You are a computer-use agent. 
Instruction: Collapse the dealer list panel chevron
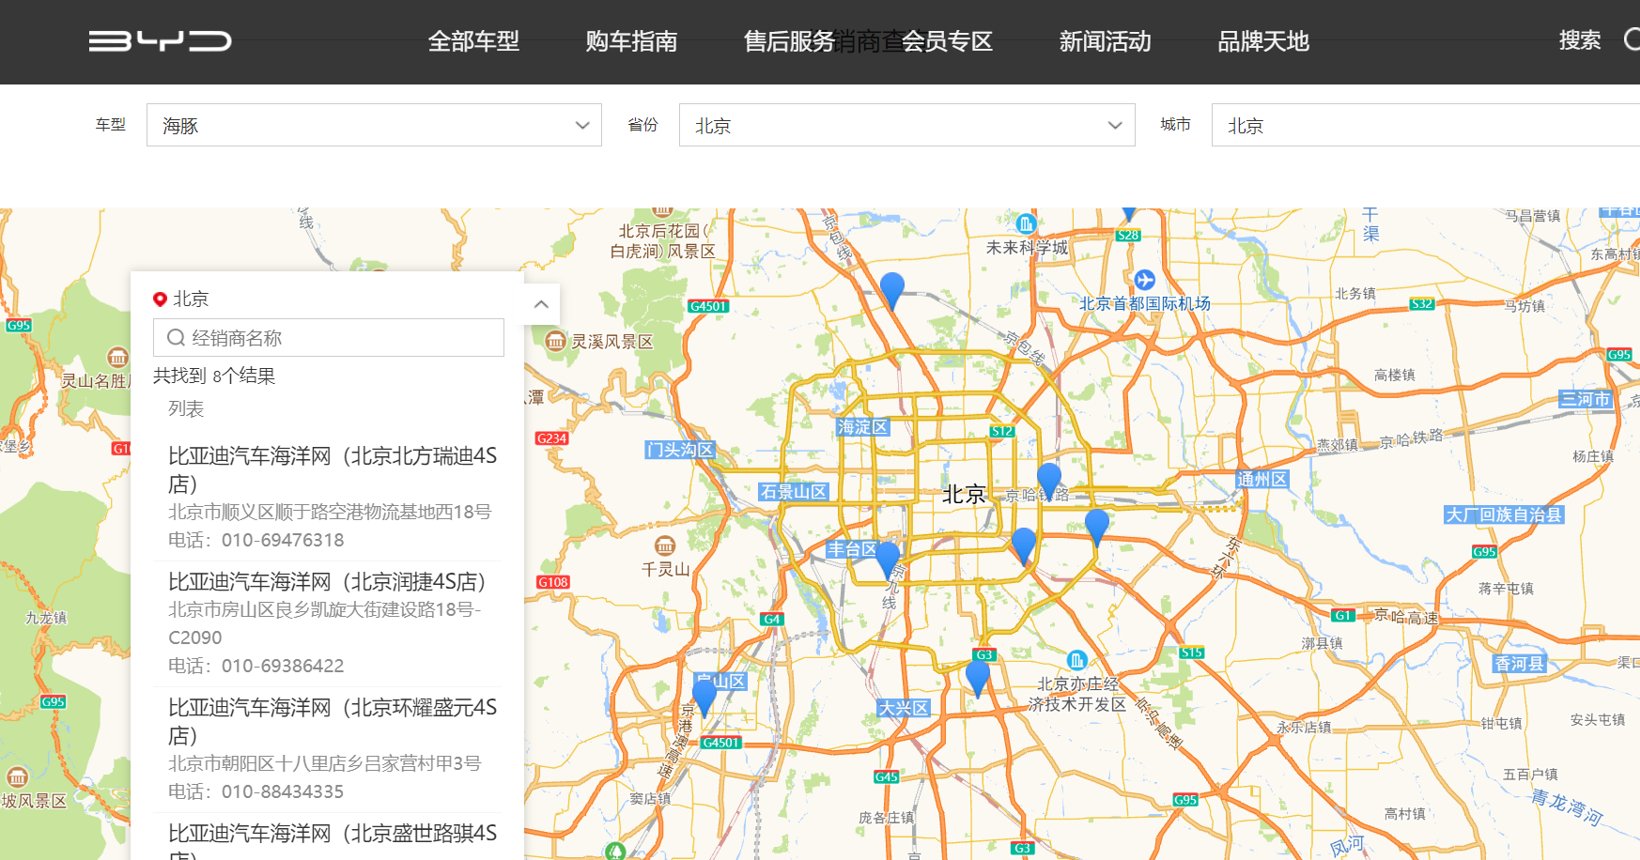(x=541, y=304)
